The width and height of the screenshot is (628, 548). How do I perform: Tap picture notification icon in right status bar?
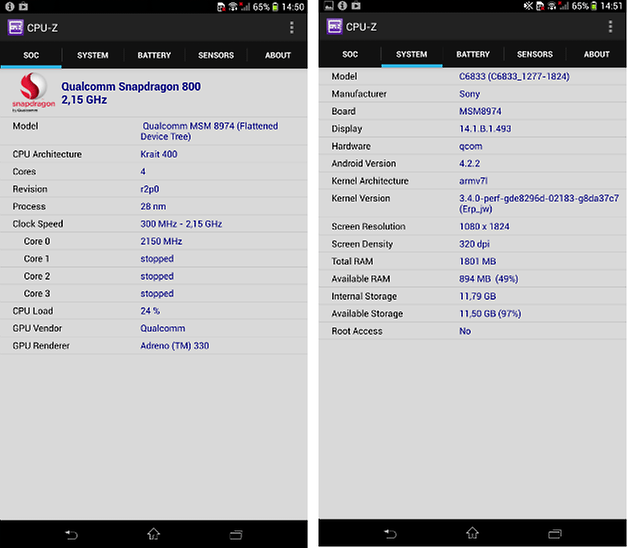(x=329, y=6)
